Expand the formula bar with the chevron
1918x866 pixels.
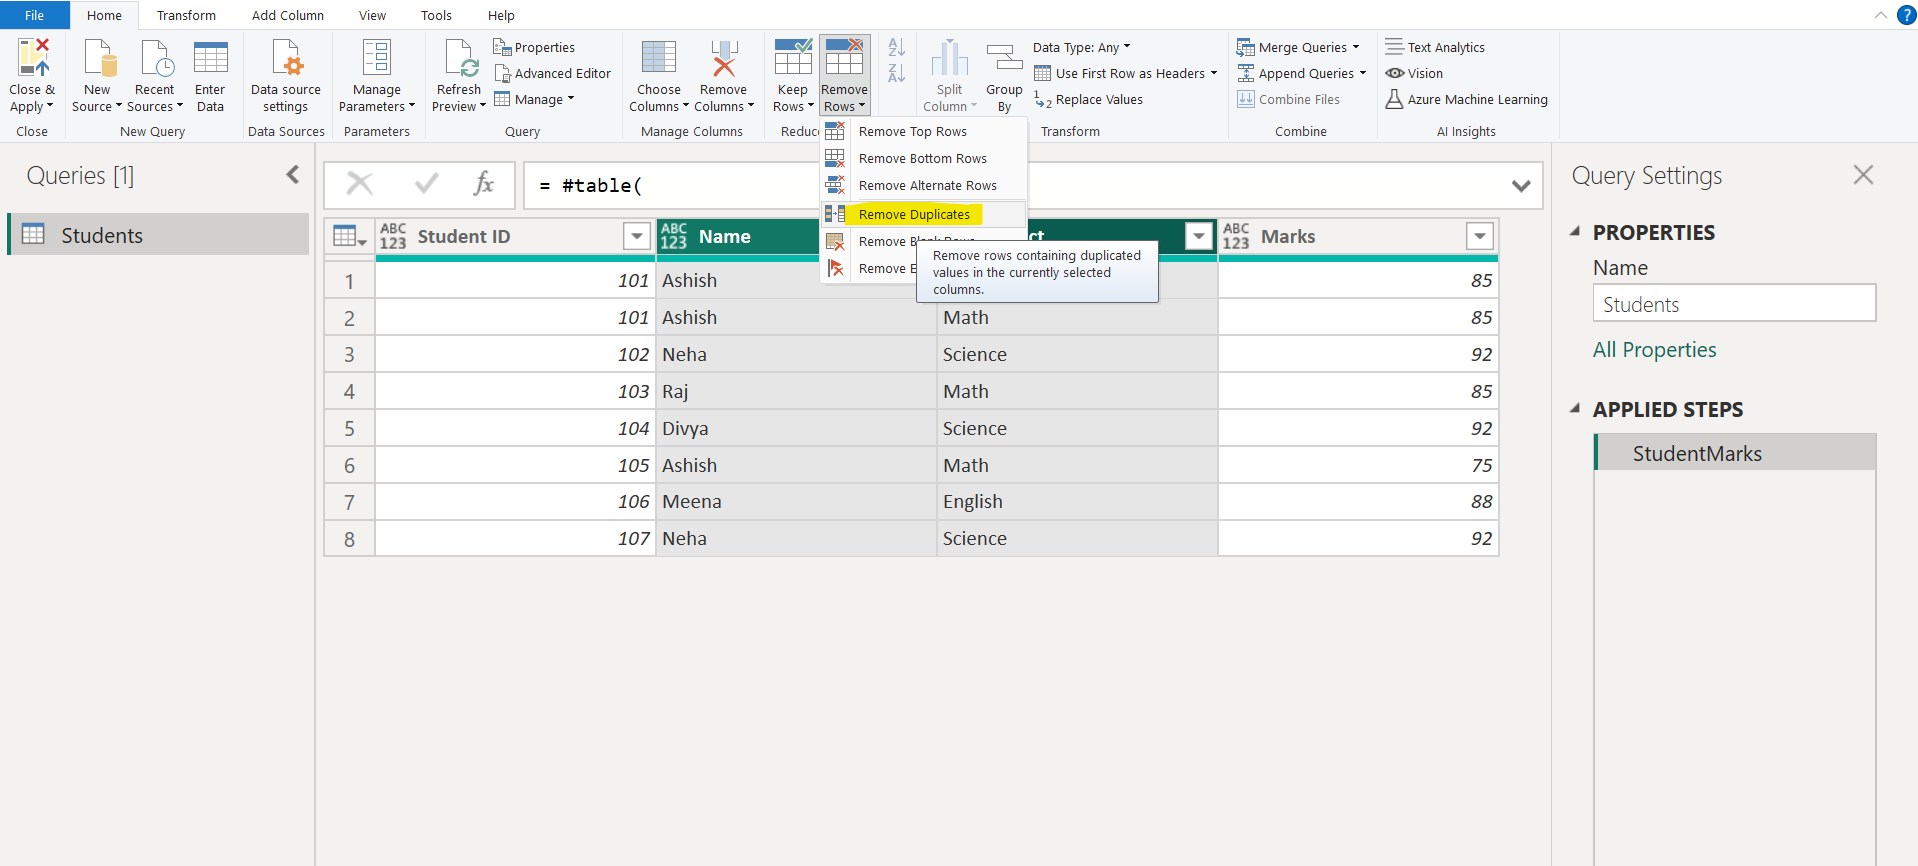click(x=1521, y=186)
